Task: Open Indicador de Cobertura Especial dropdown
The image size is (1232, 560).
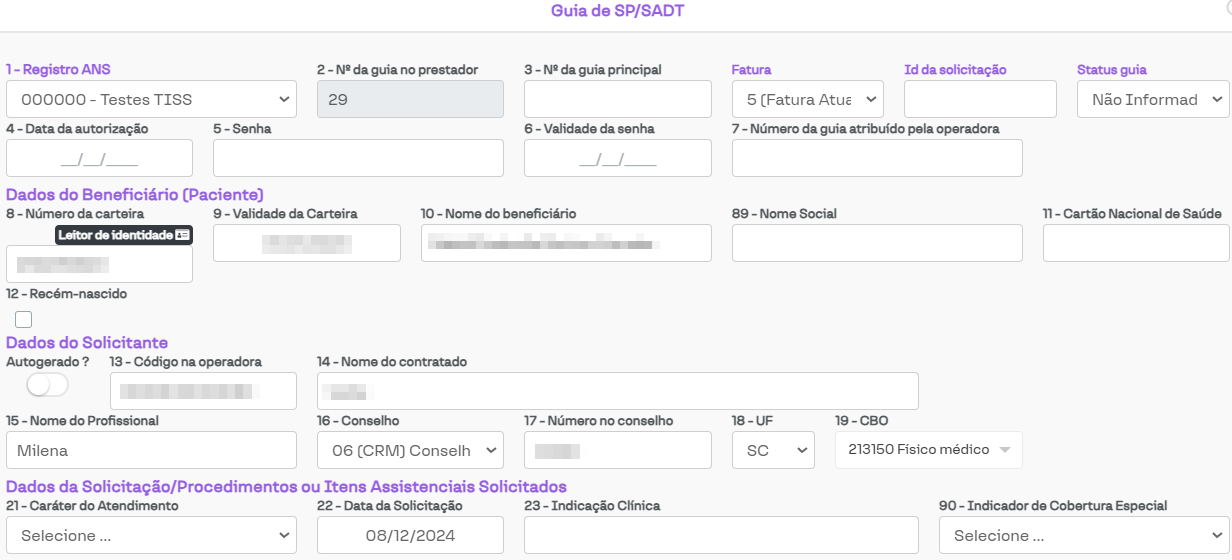Action: (1084, 535)
